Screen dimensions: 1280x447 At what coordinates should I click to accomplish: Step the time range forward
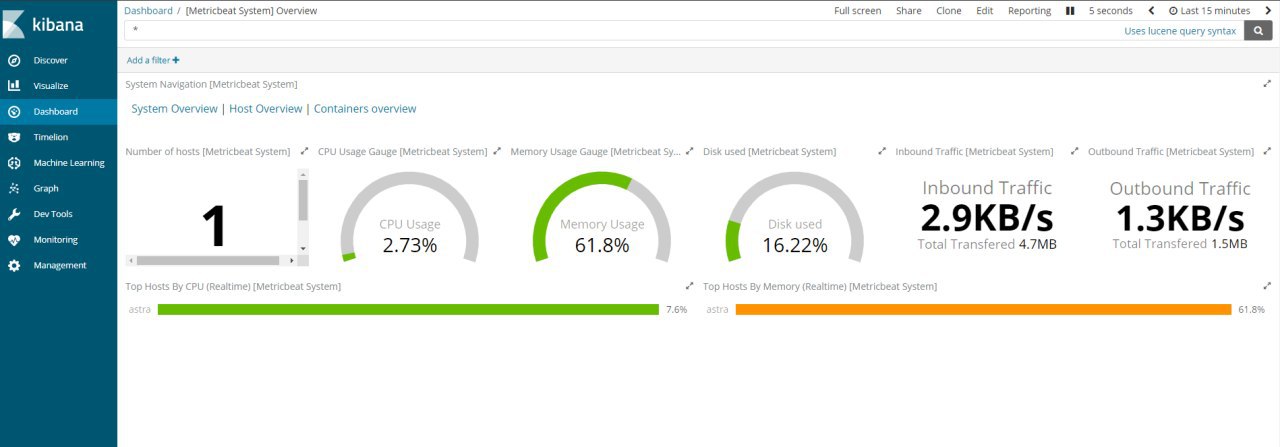click(x=1267, y=11)
